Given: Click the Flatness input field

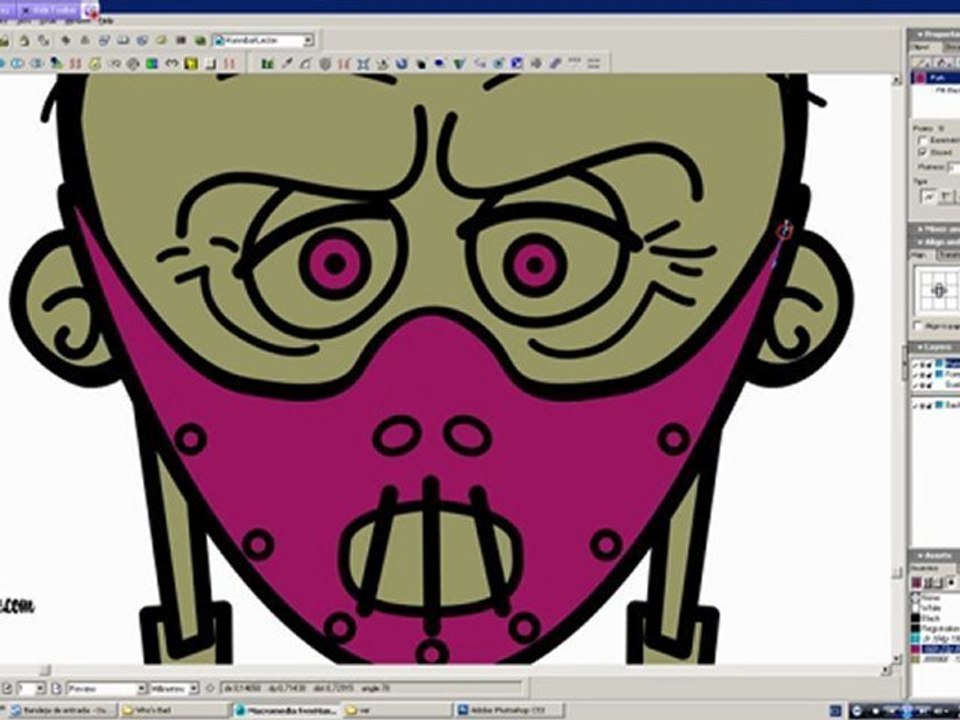Looking at the screenshot, I should pos(953,167).
